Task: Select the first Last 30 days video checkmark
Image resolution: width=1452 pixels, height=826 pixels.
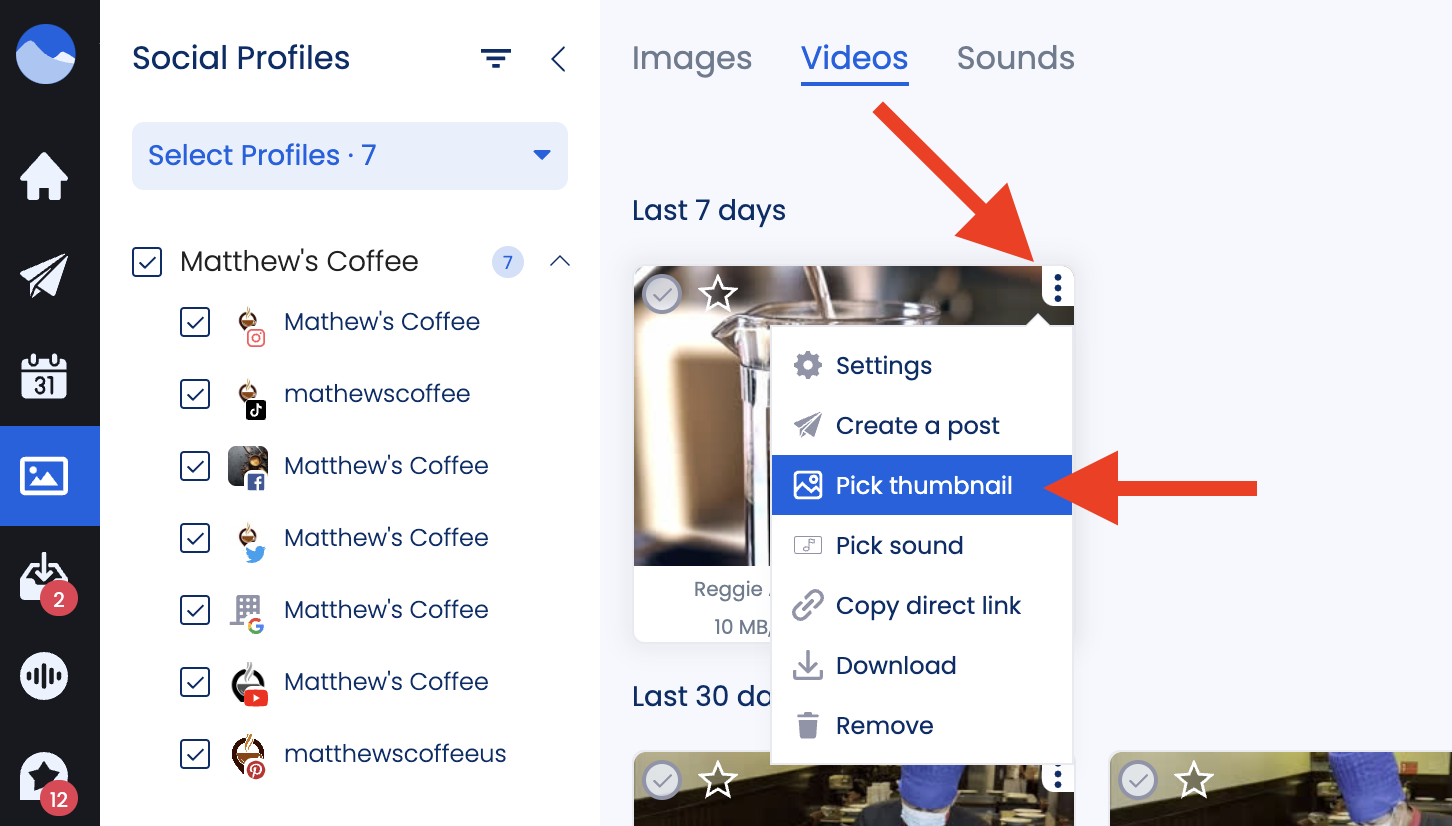Action: (662, 780)
